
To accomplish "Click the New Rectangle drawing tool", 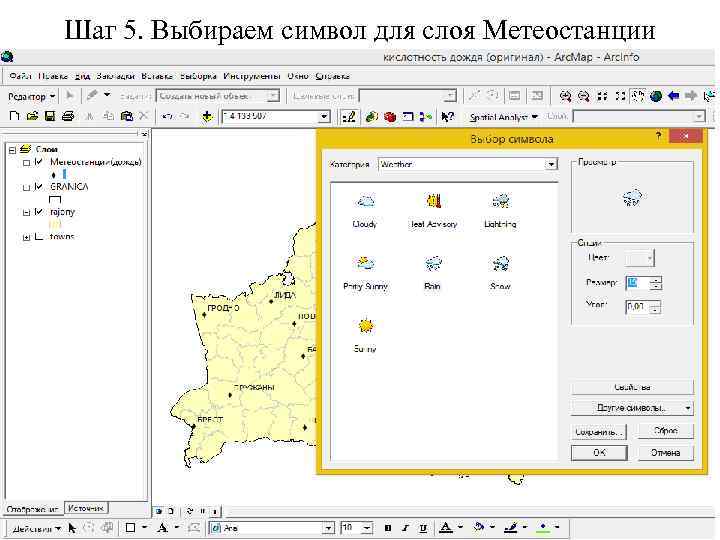I will coord(130,528).
